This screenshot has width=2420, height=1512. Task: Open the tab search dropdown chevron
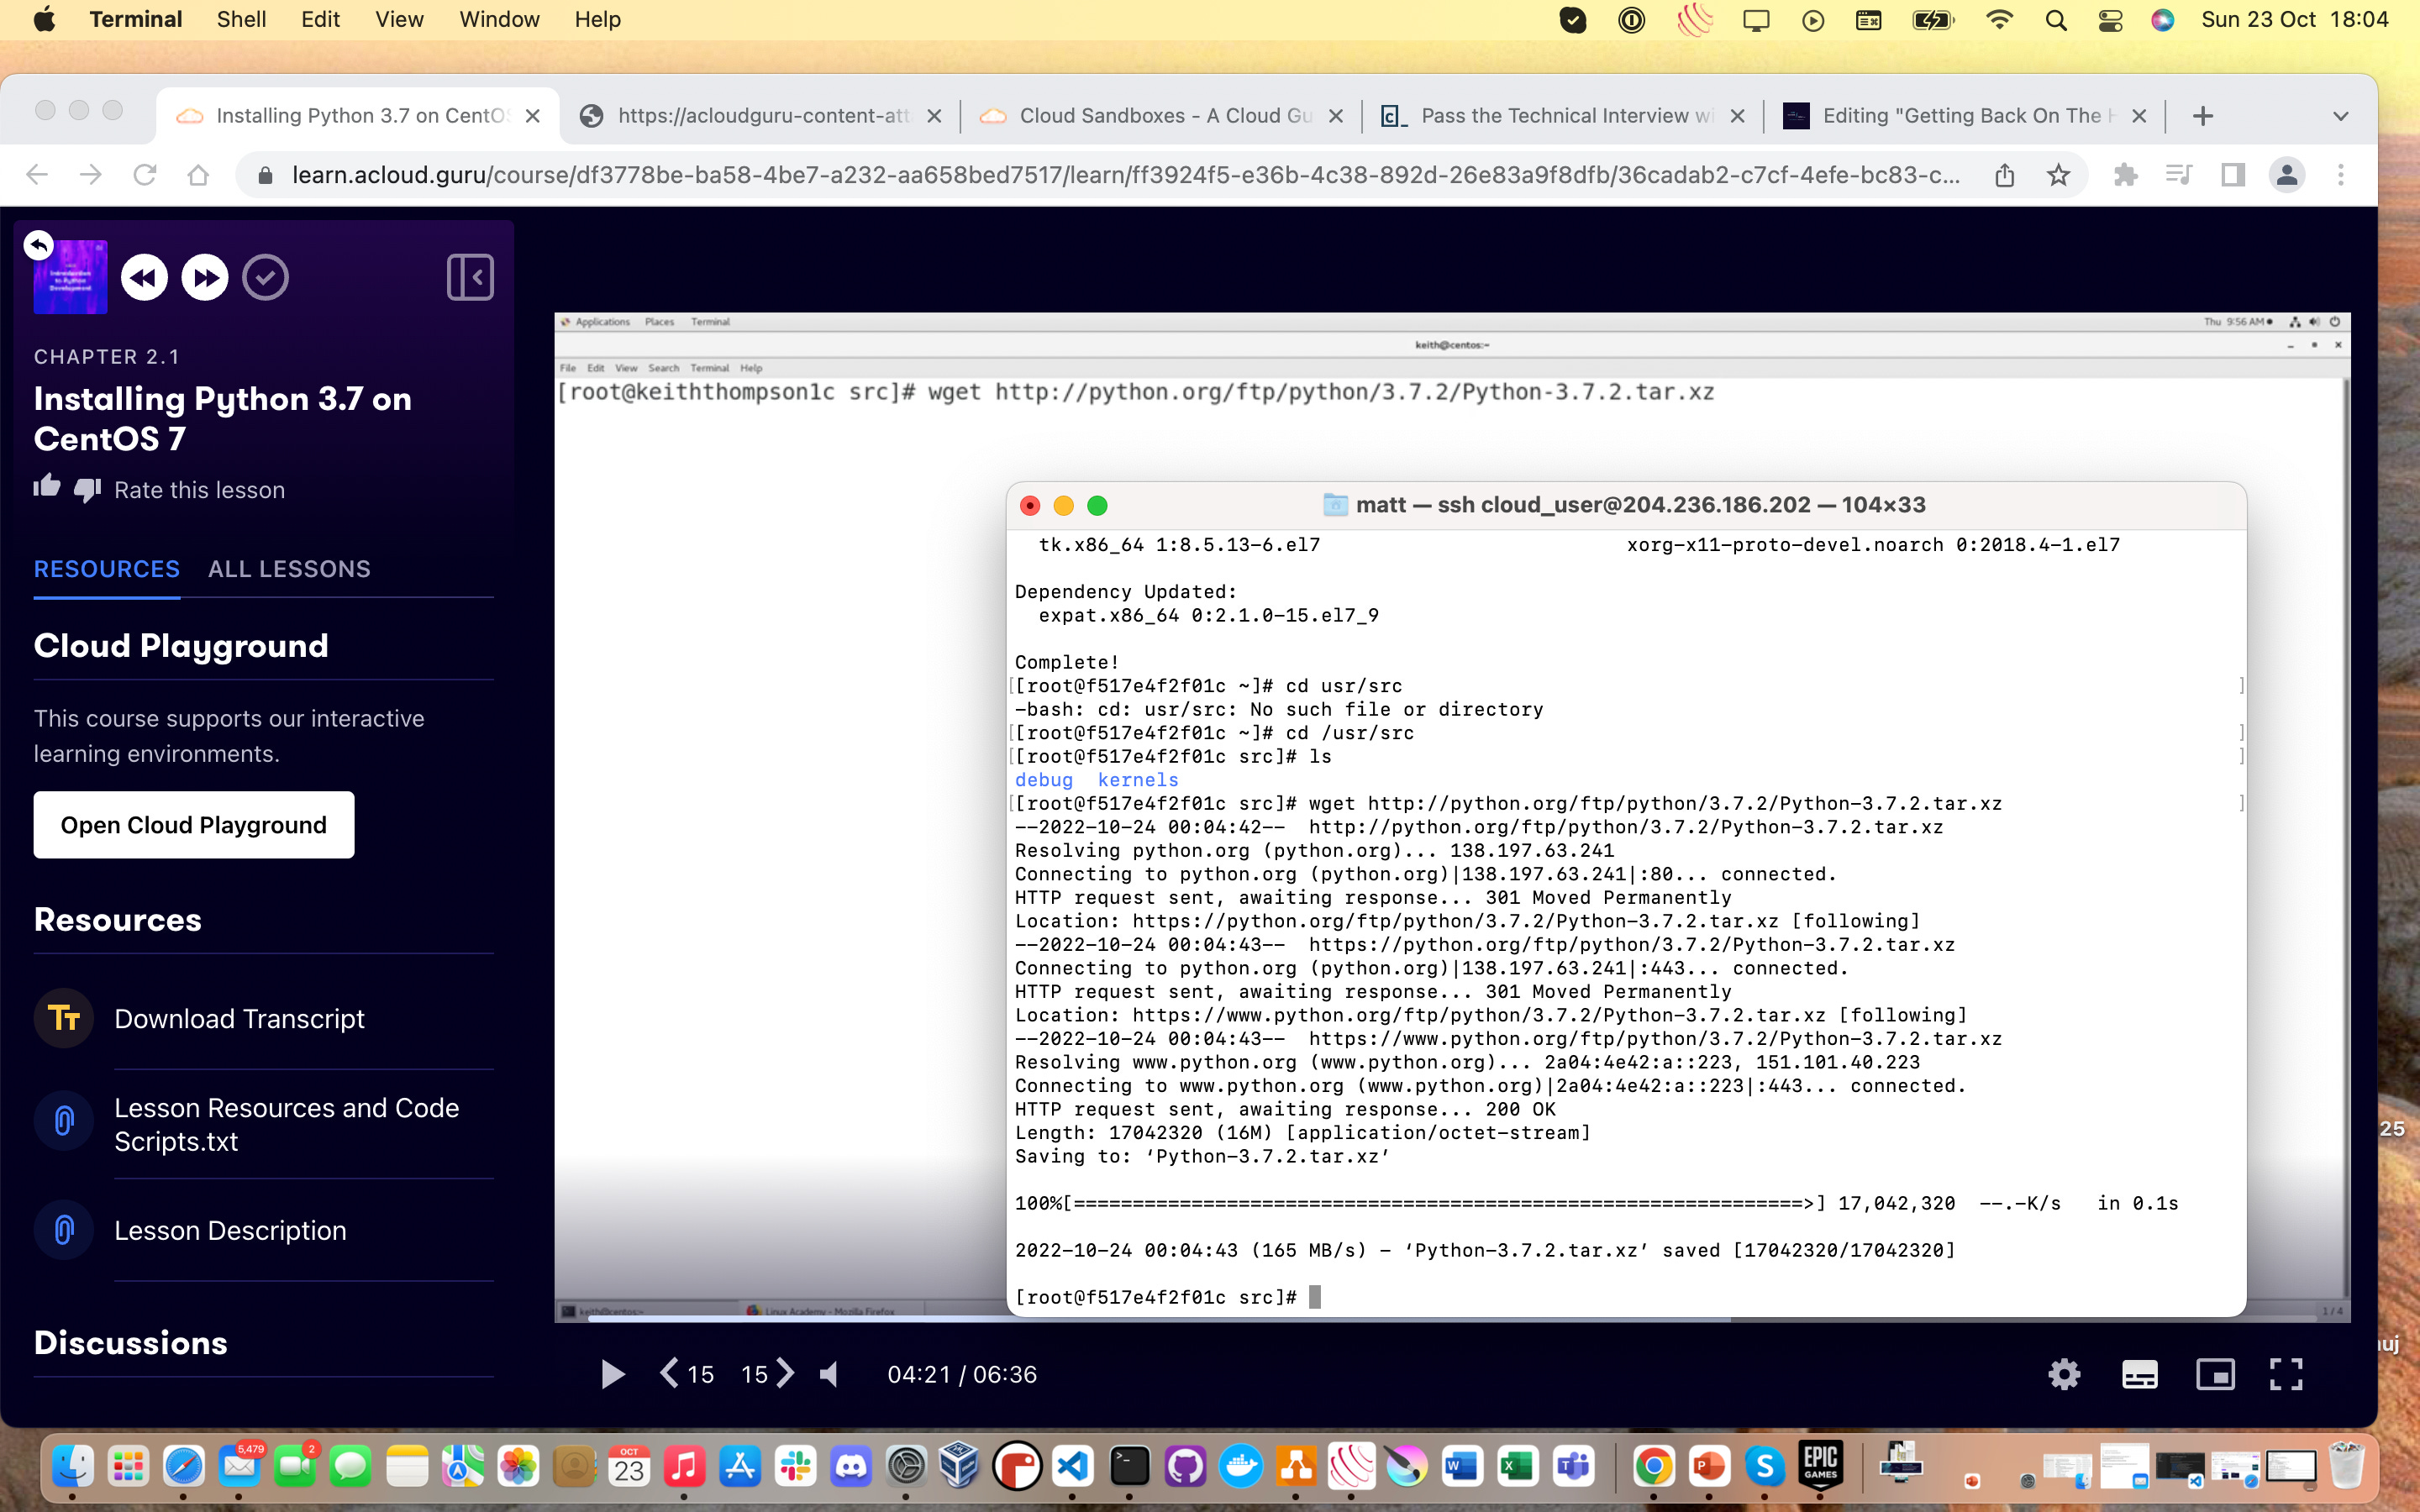click(x=2340, y=116)
